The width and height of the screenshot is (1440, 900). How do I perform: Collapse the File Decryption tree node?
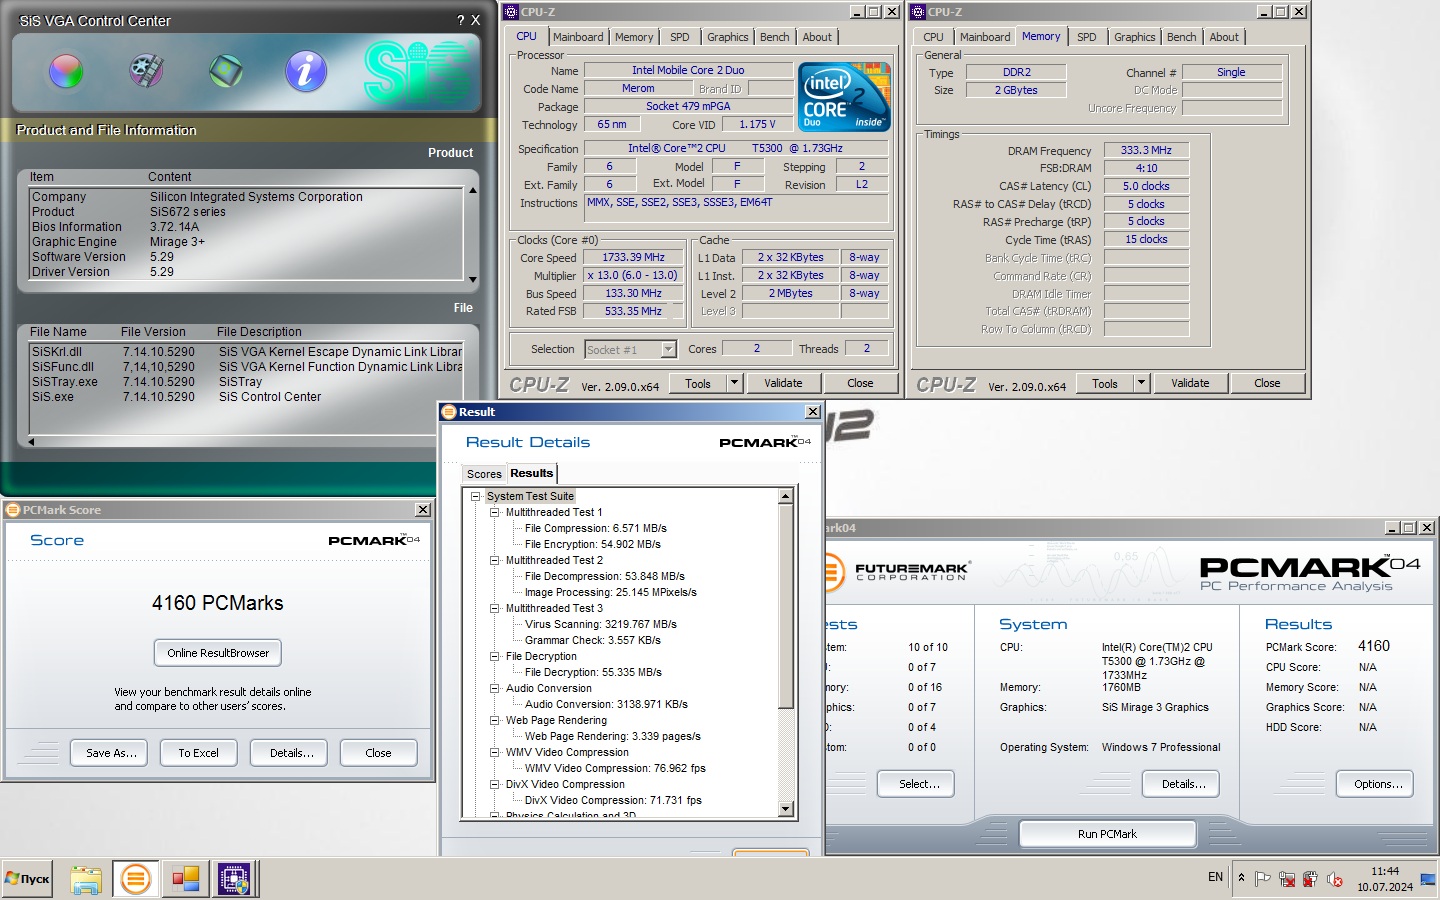(x=494, y=656)
